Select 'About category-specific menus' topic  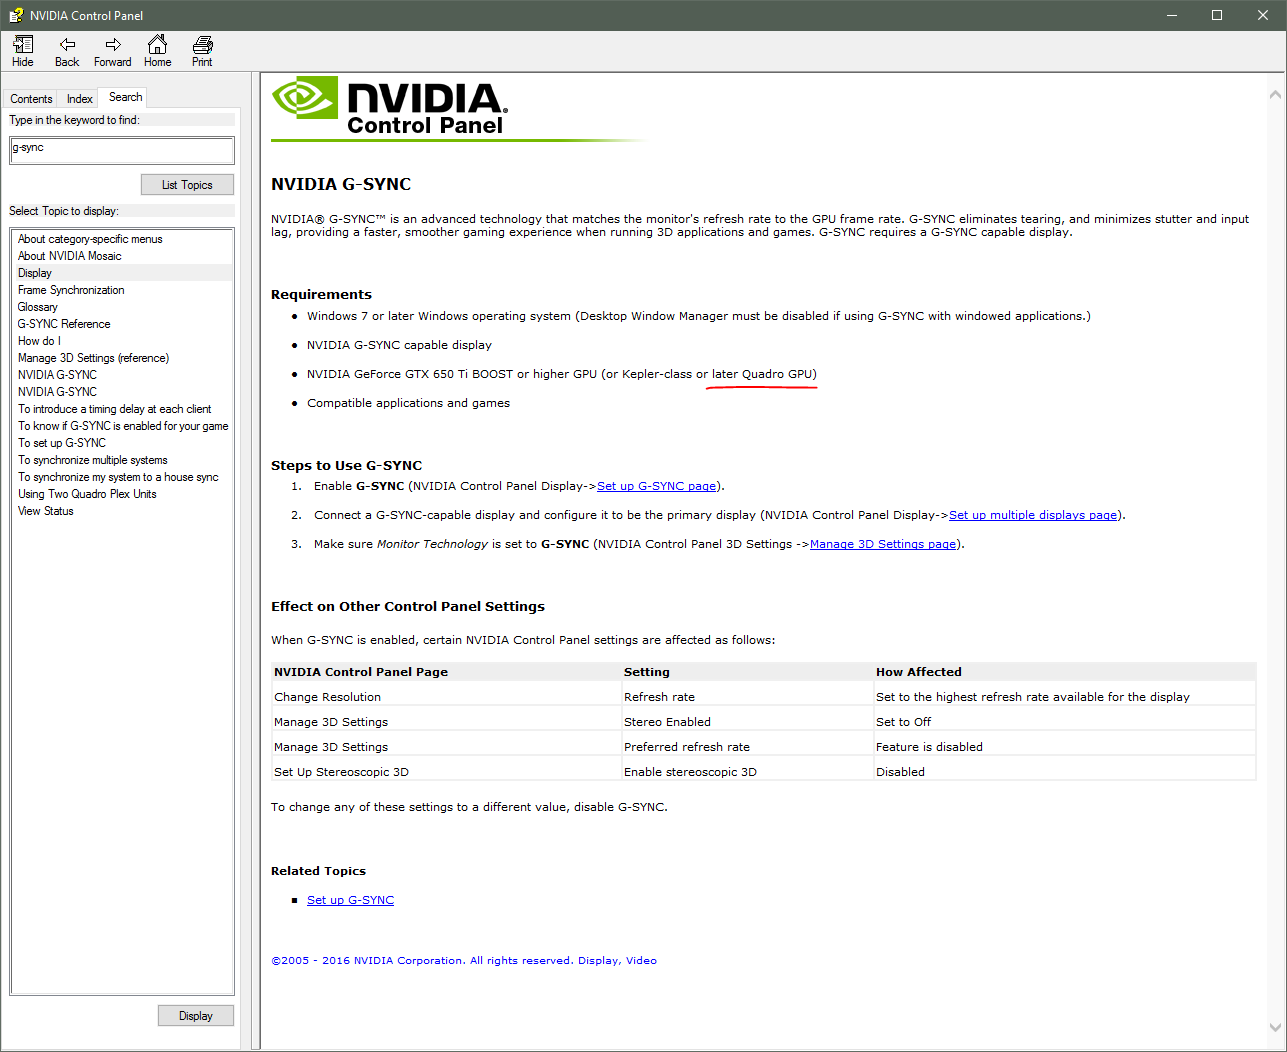pyautogui.click(x=90, y=239)
